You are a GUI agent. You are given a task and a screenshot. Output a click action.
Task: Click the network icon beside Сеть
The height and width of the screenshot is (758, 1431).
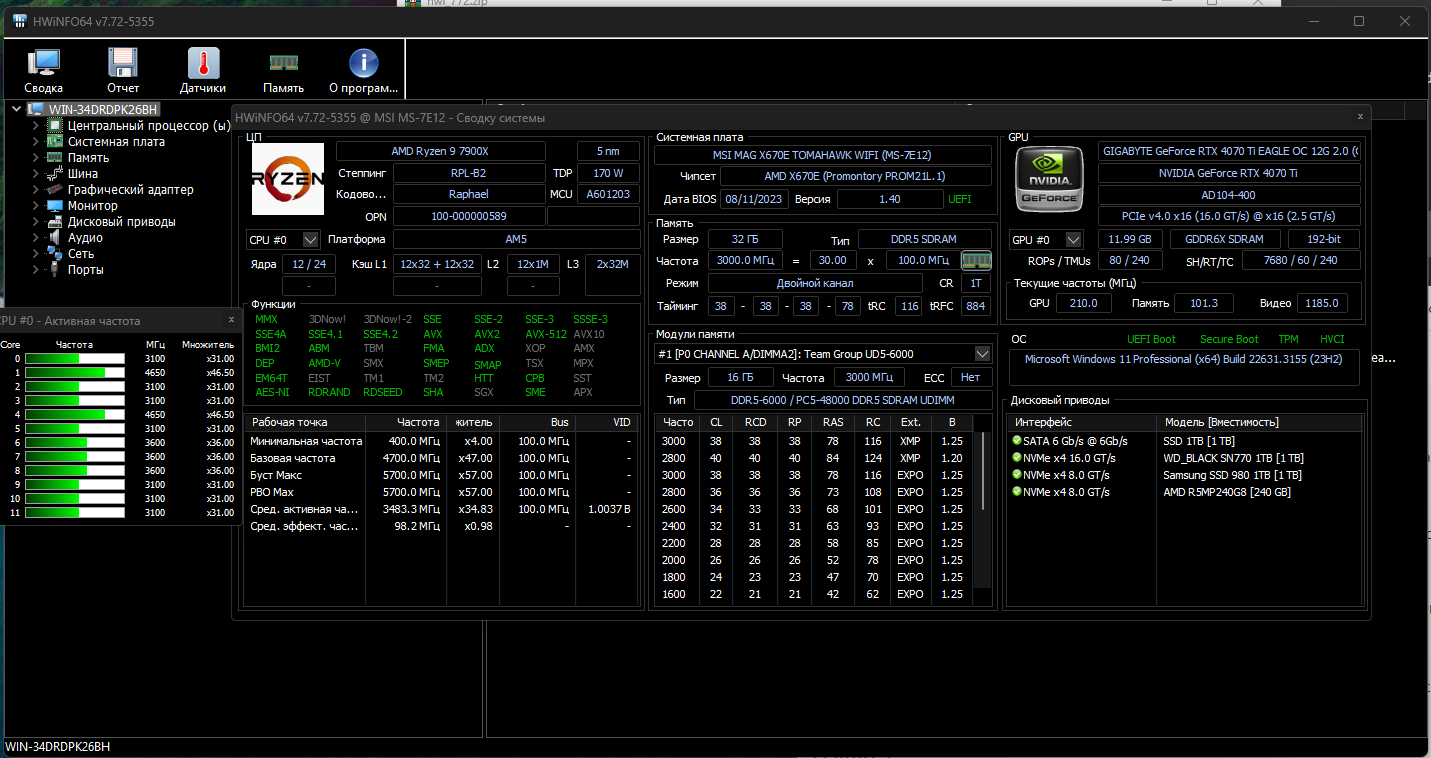pos(55,253)
